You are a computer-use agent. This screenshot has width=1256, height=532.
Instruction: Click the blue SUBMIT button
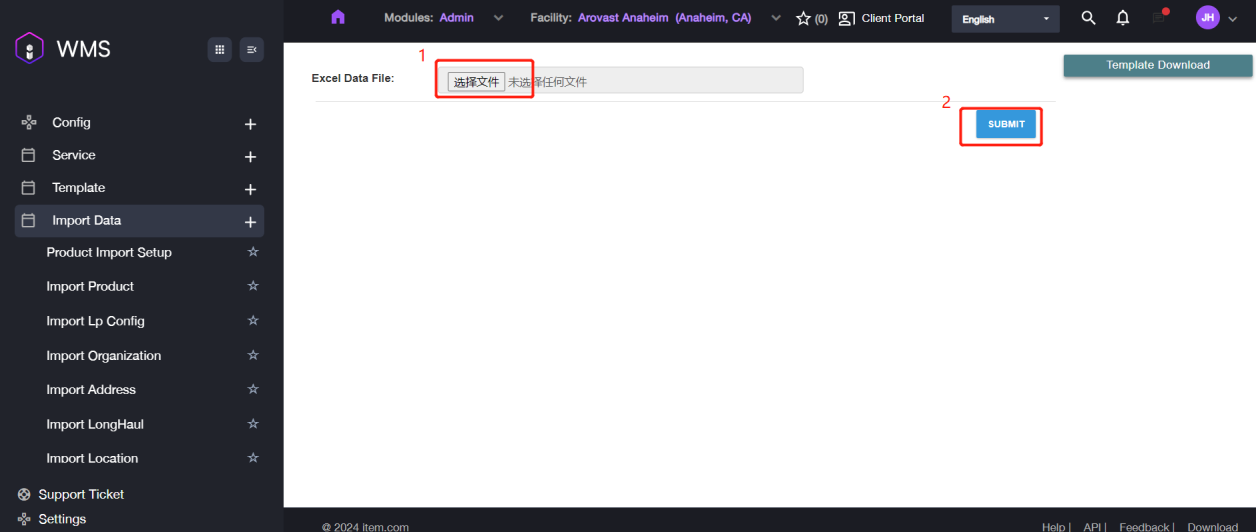coord(1006,124)
